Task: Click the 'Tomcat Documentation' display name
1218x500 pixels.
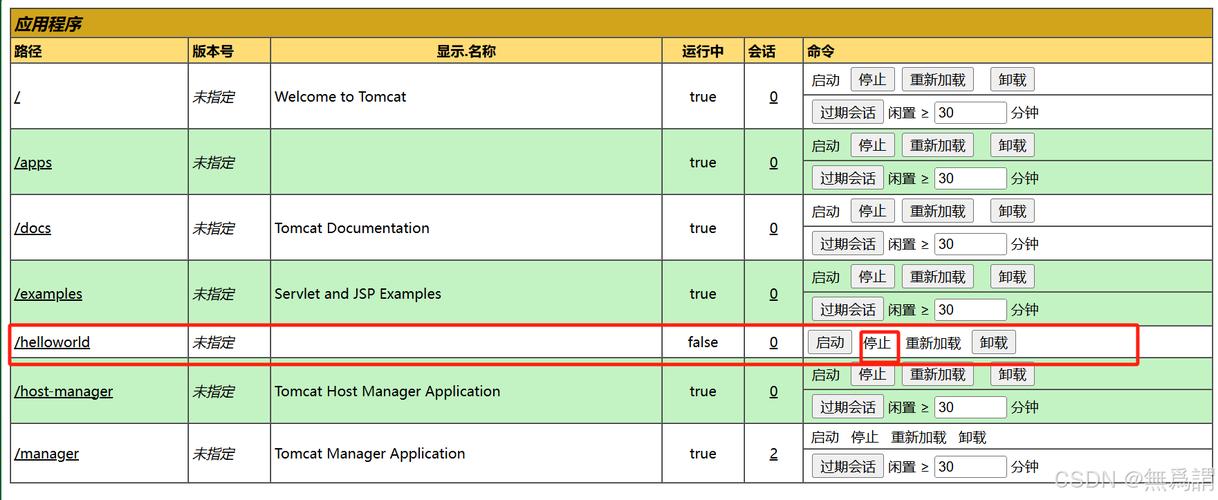Action: point(352,228)
